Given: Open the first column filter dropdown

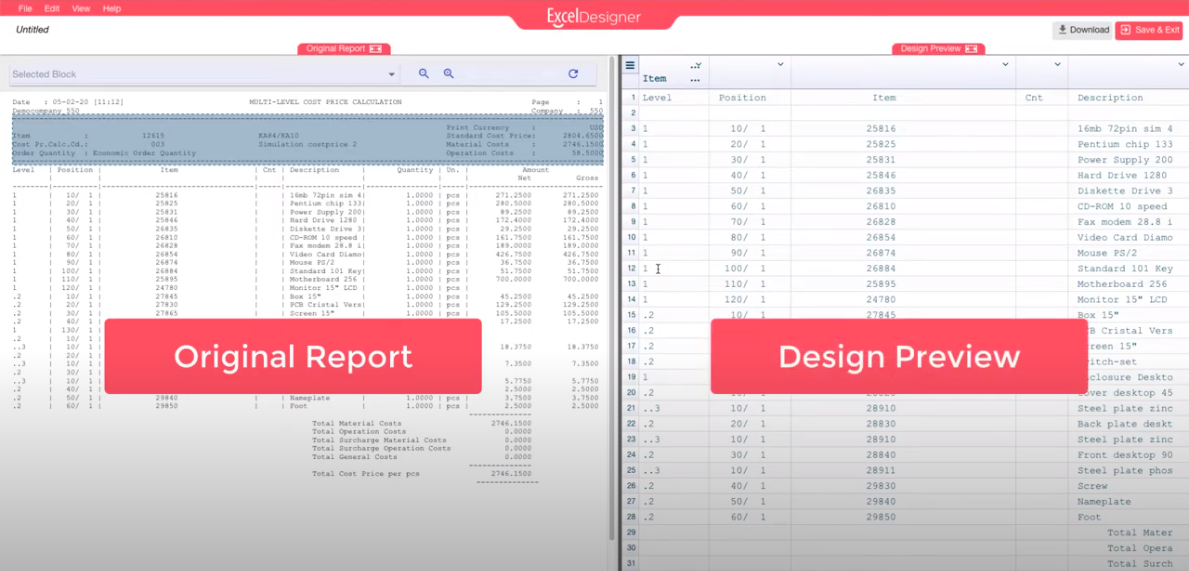Looking at the screenshot, I should click(x=698, y=64).
